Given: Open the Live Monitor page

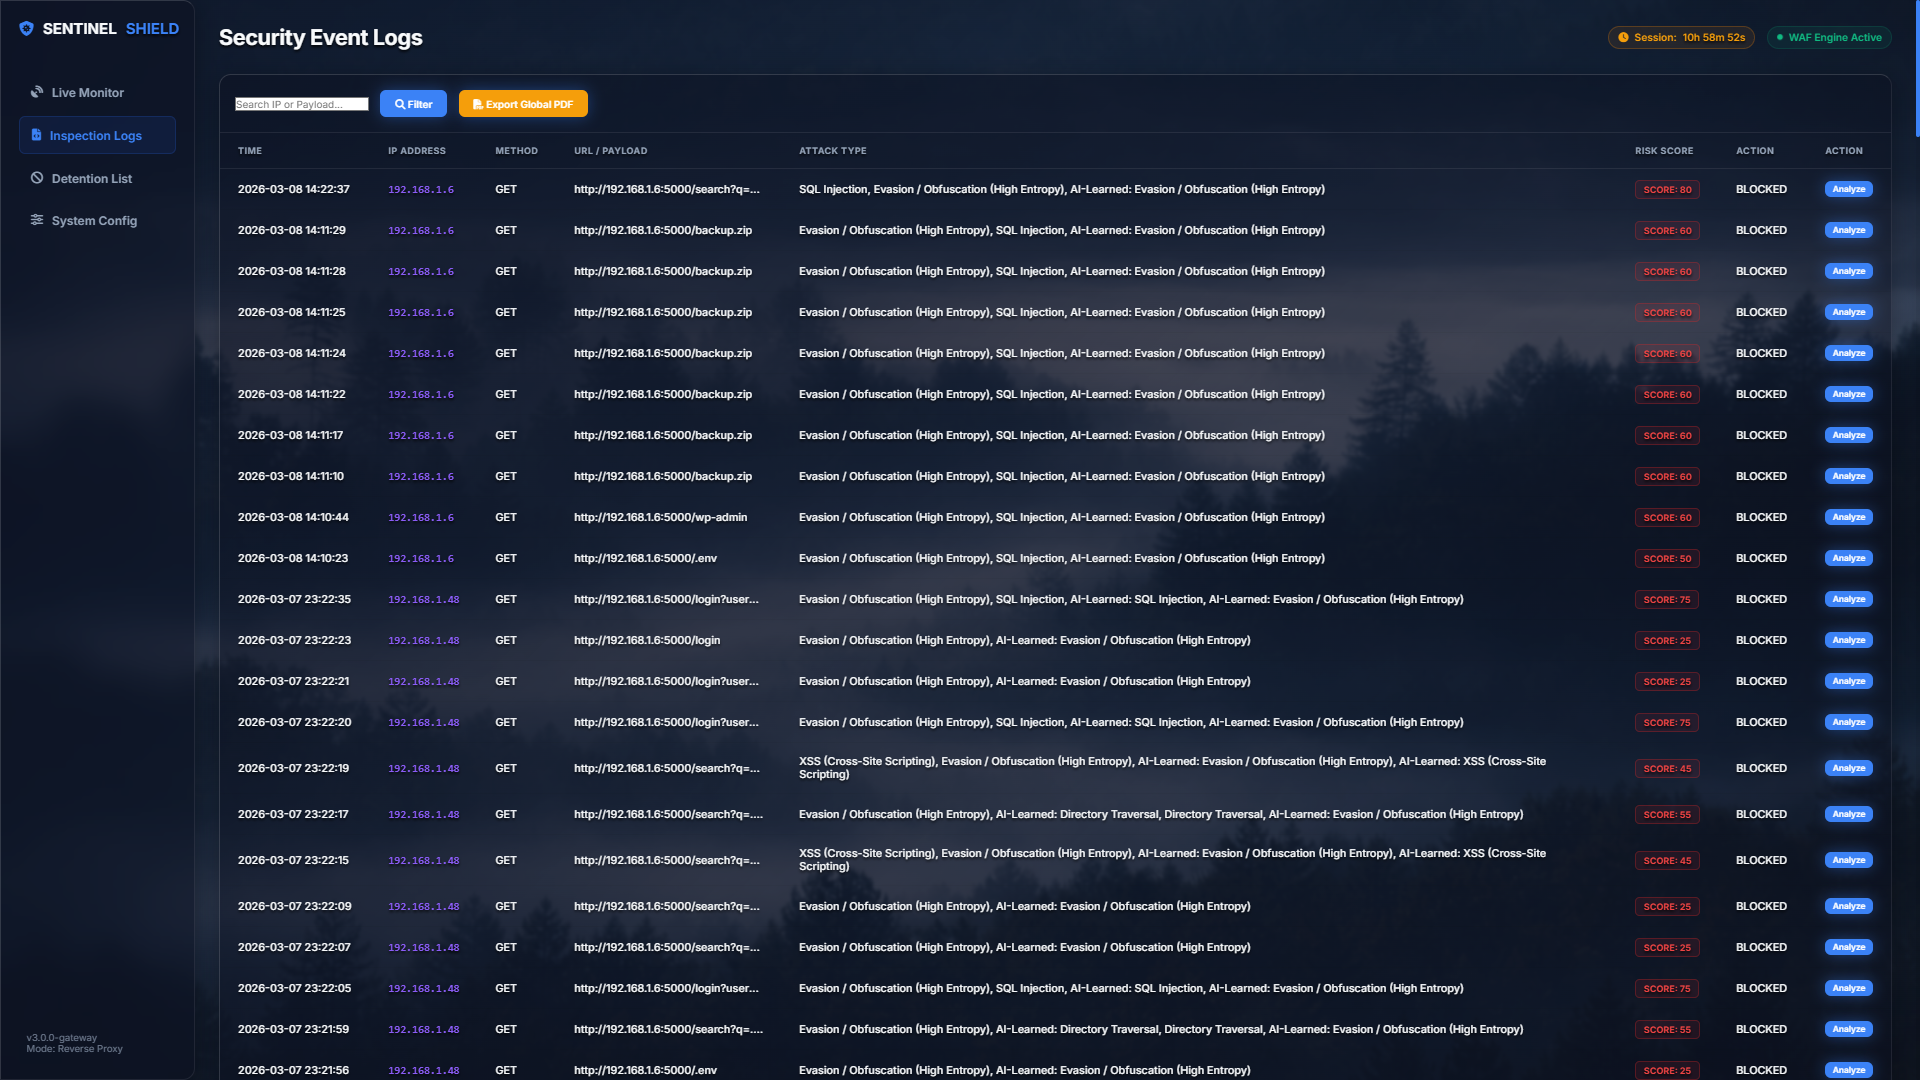Looking at the screenshot, I should (88, 93).
